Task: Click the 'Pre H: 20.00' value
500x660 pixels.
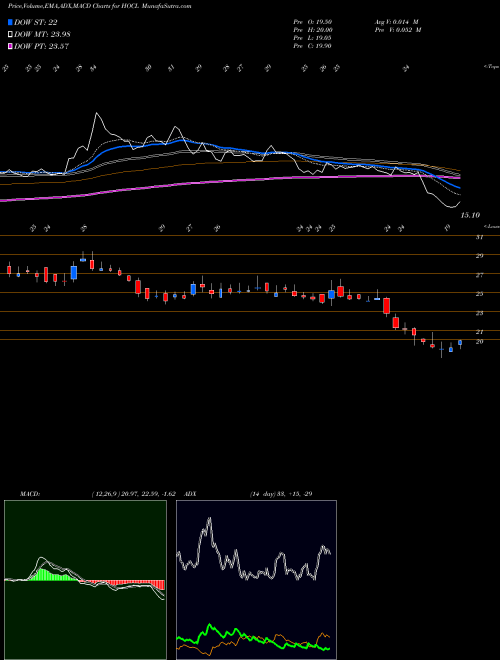Action: (x=313, y=30)
